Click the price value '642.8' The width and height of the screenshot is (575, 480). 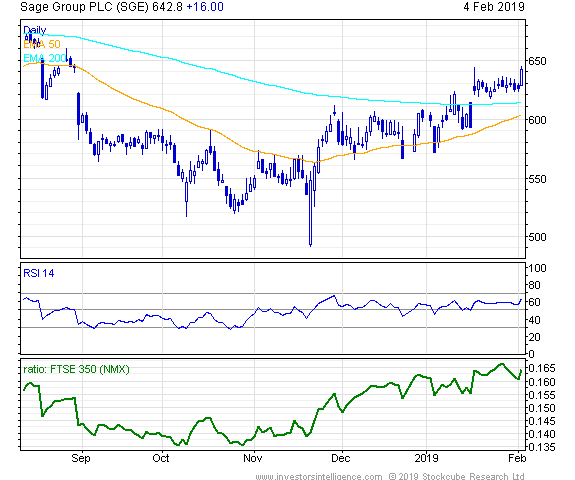167,7
